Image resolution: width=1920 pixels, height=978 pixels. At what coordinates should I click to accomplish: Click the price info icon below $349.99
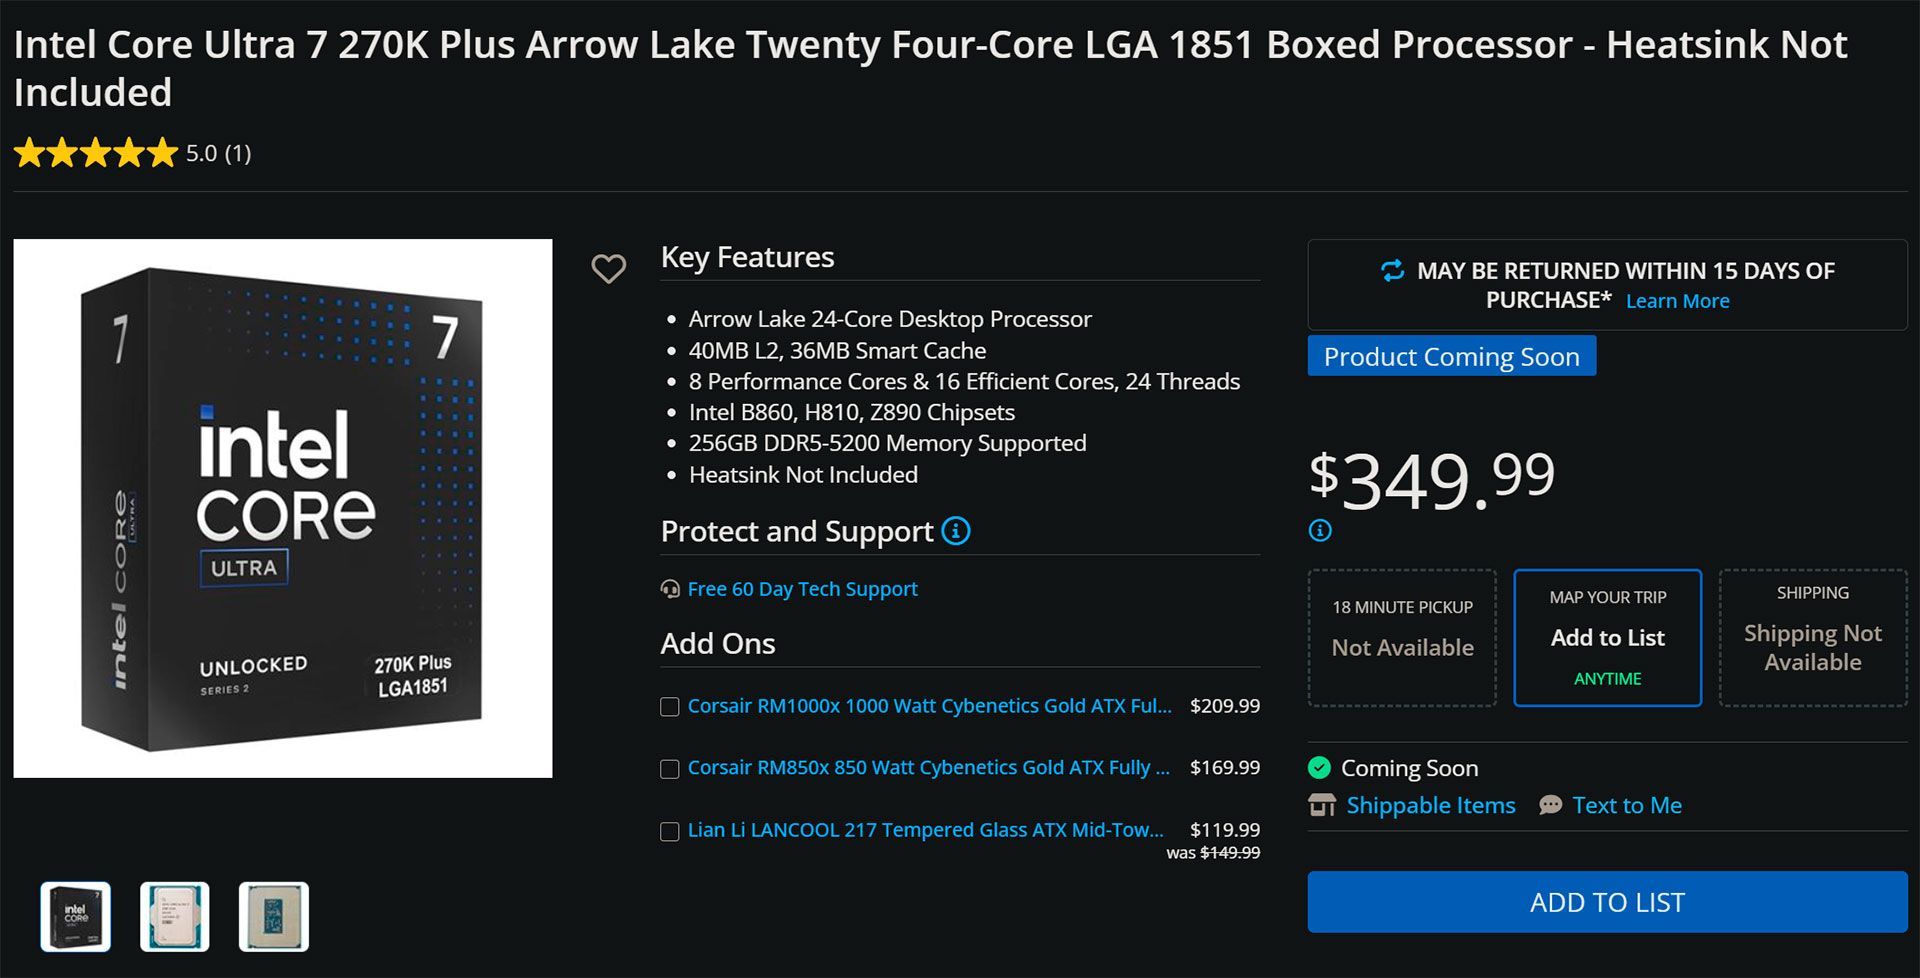[x=1320, y=531]
